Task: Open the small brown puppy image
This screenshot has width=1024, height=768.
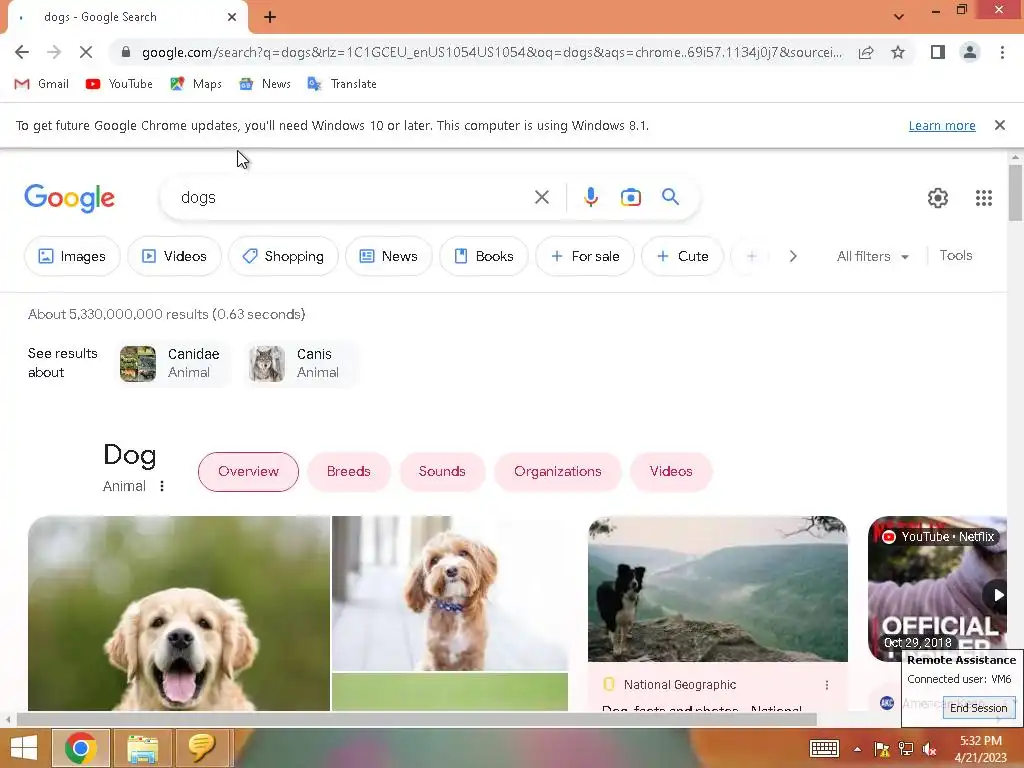Action: pyautogui.click(x=450, y=594)
